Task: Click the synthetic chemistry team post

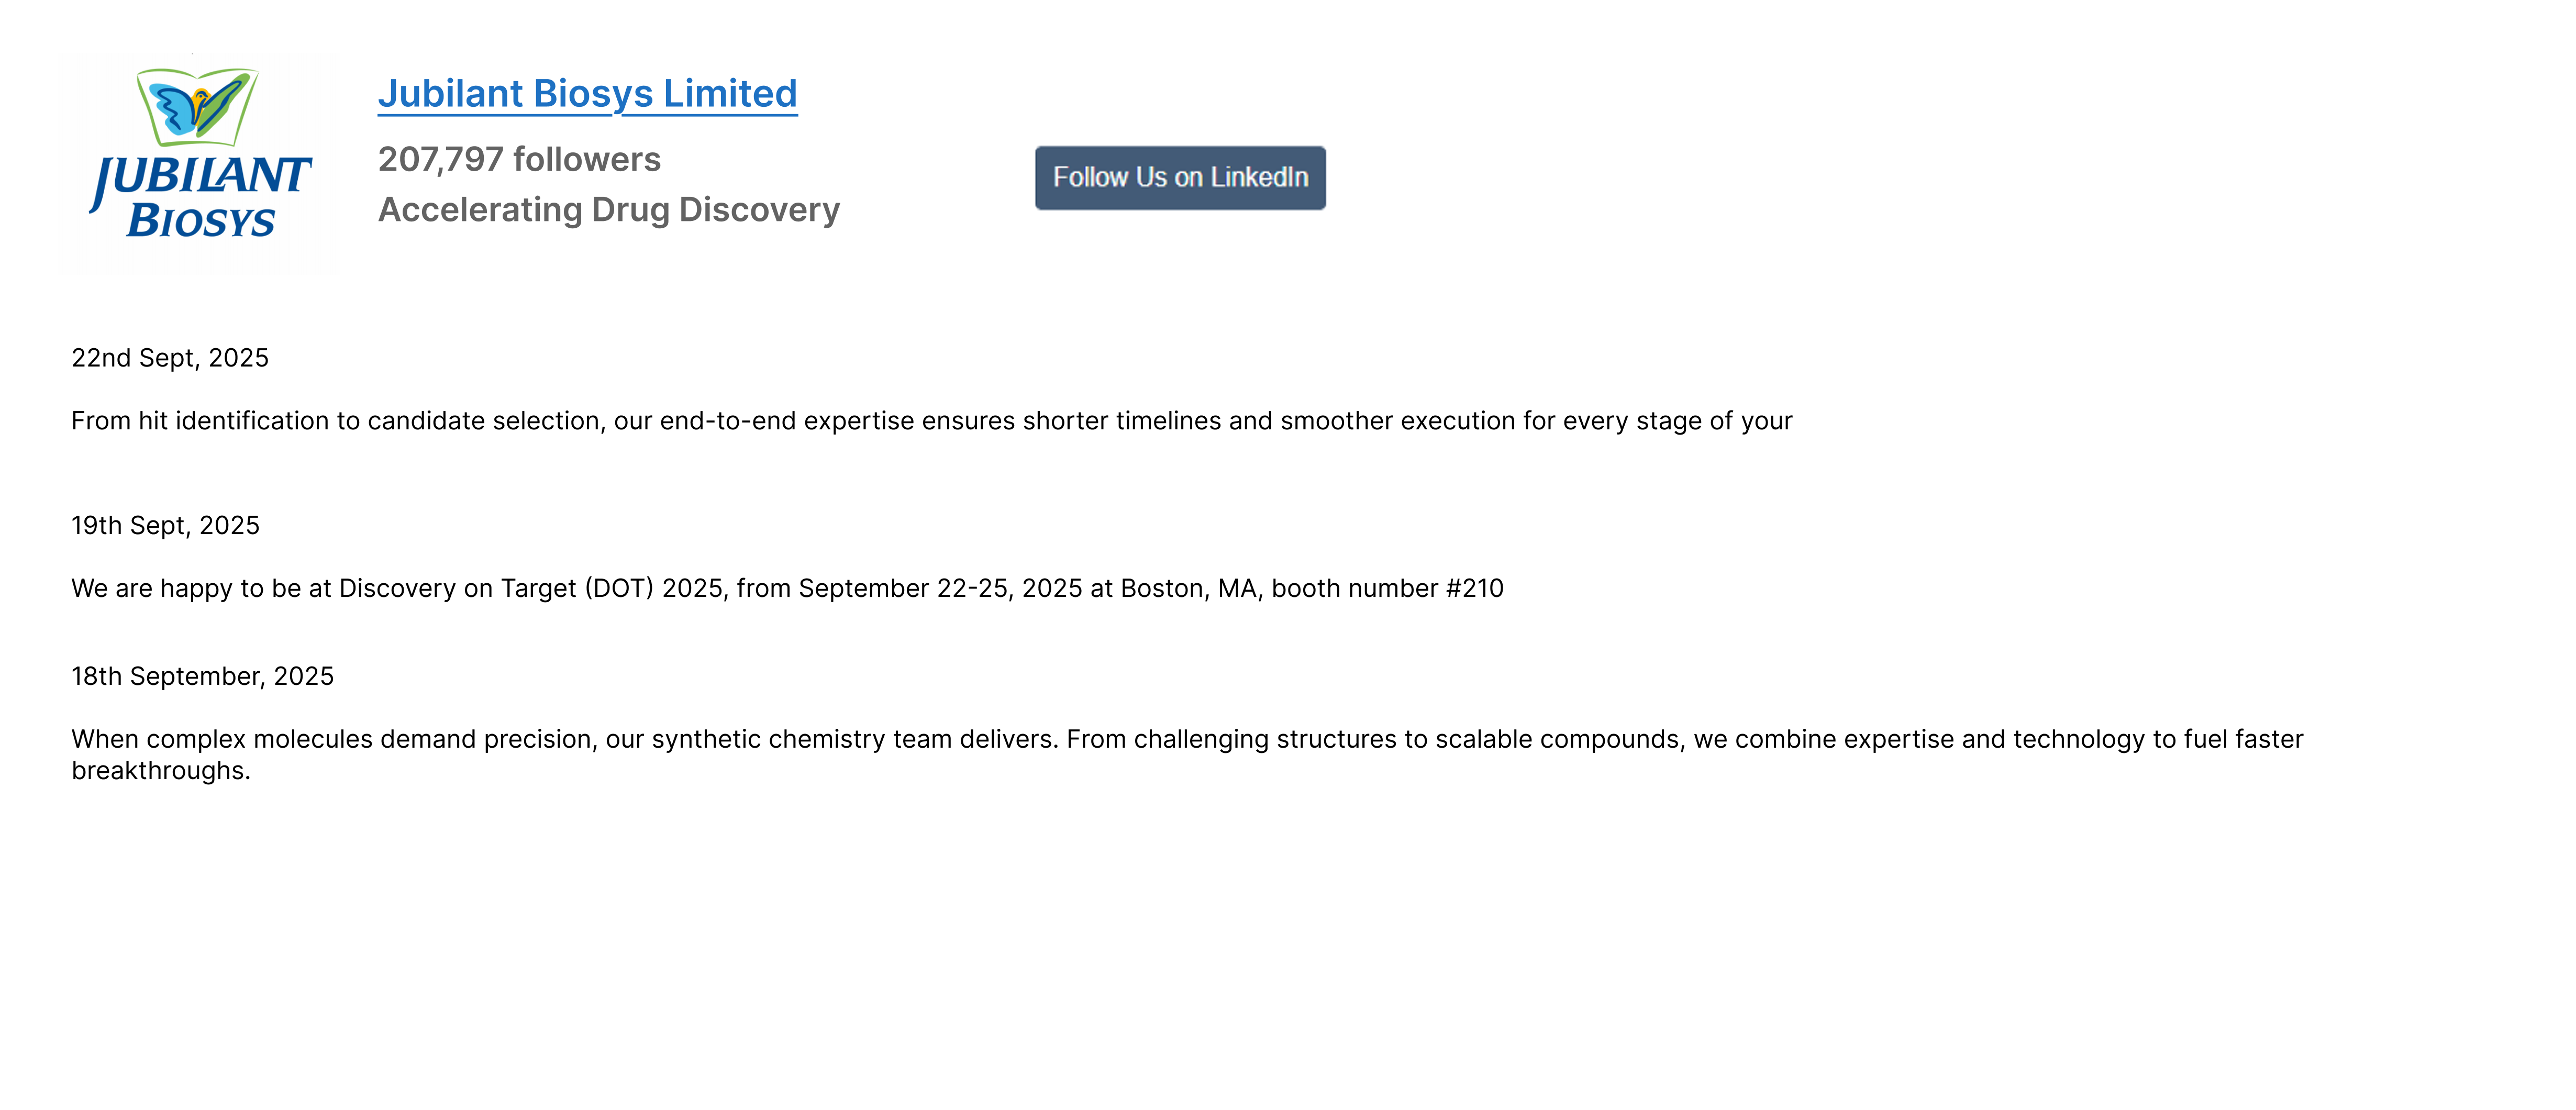Action: [1187, 755]
